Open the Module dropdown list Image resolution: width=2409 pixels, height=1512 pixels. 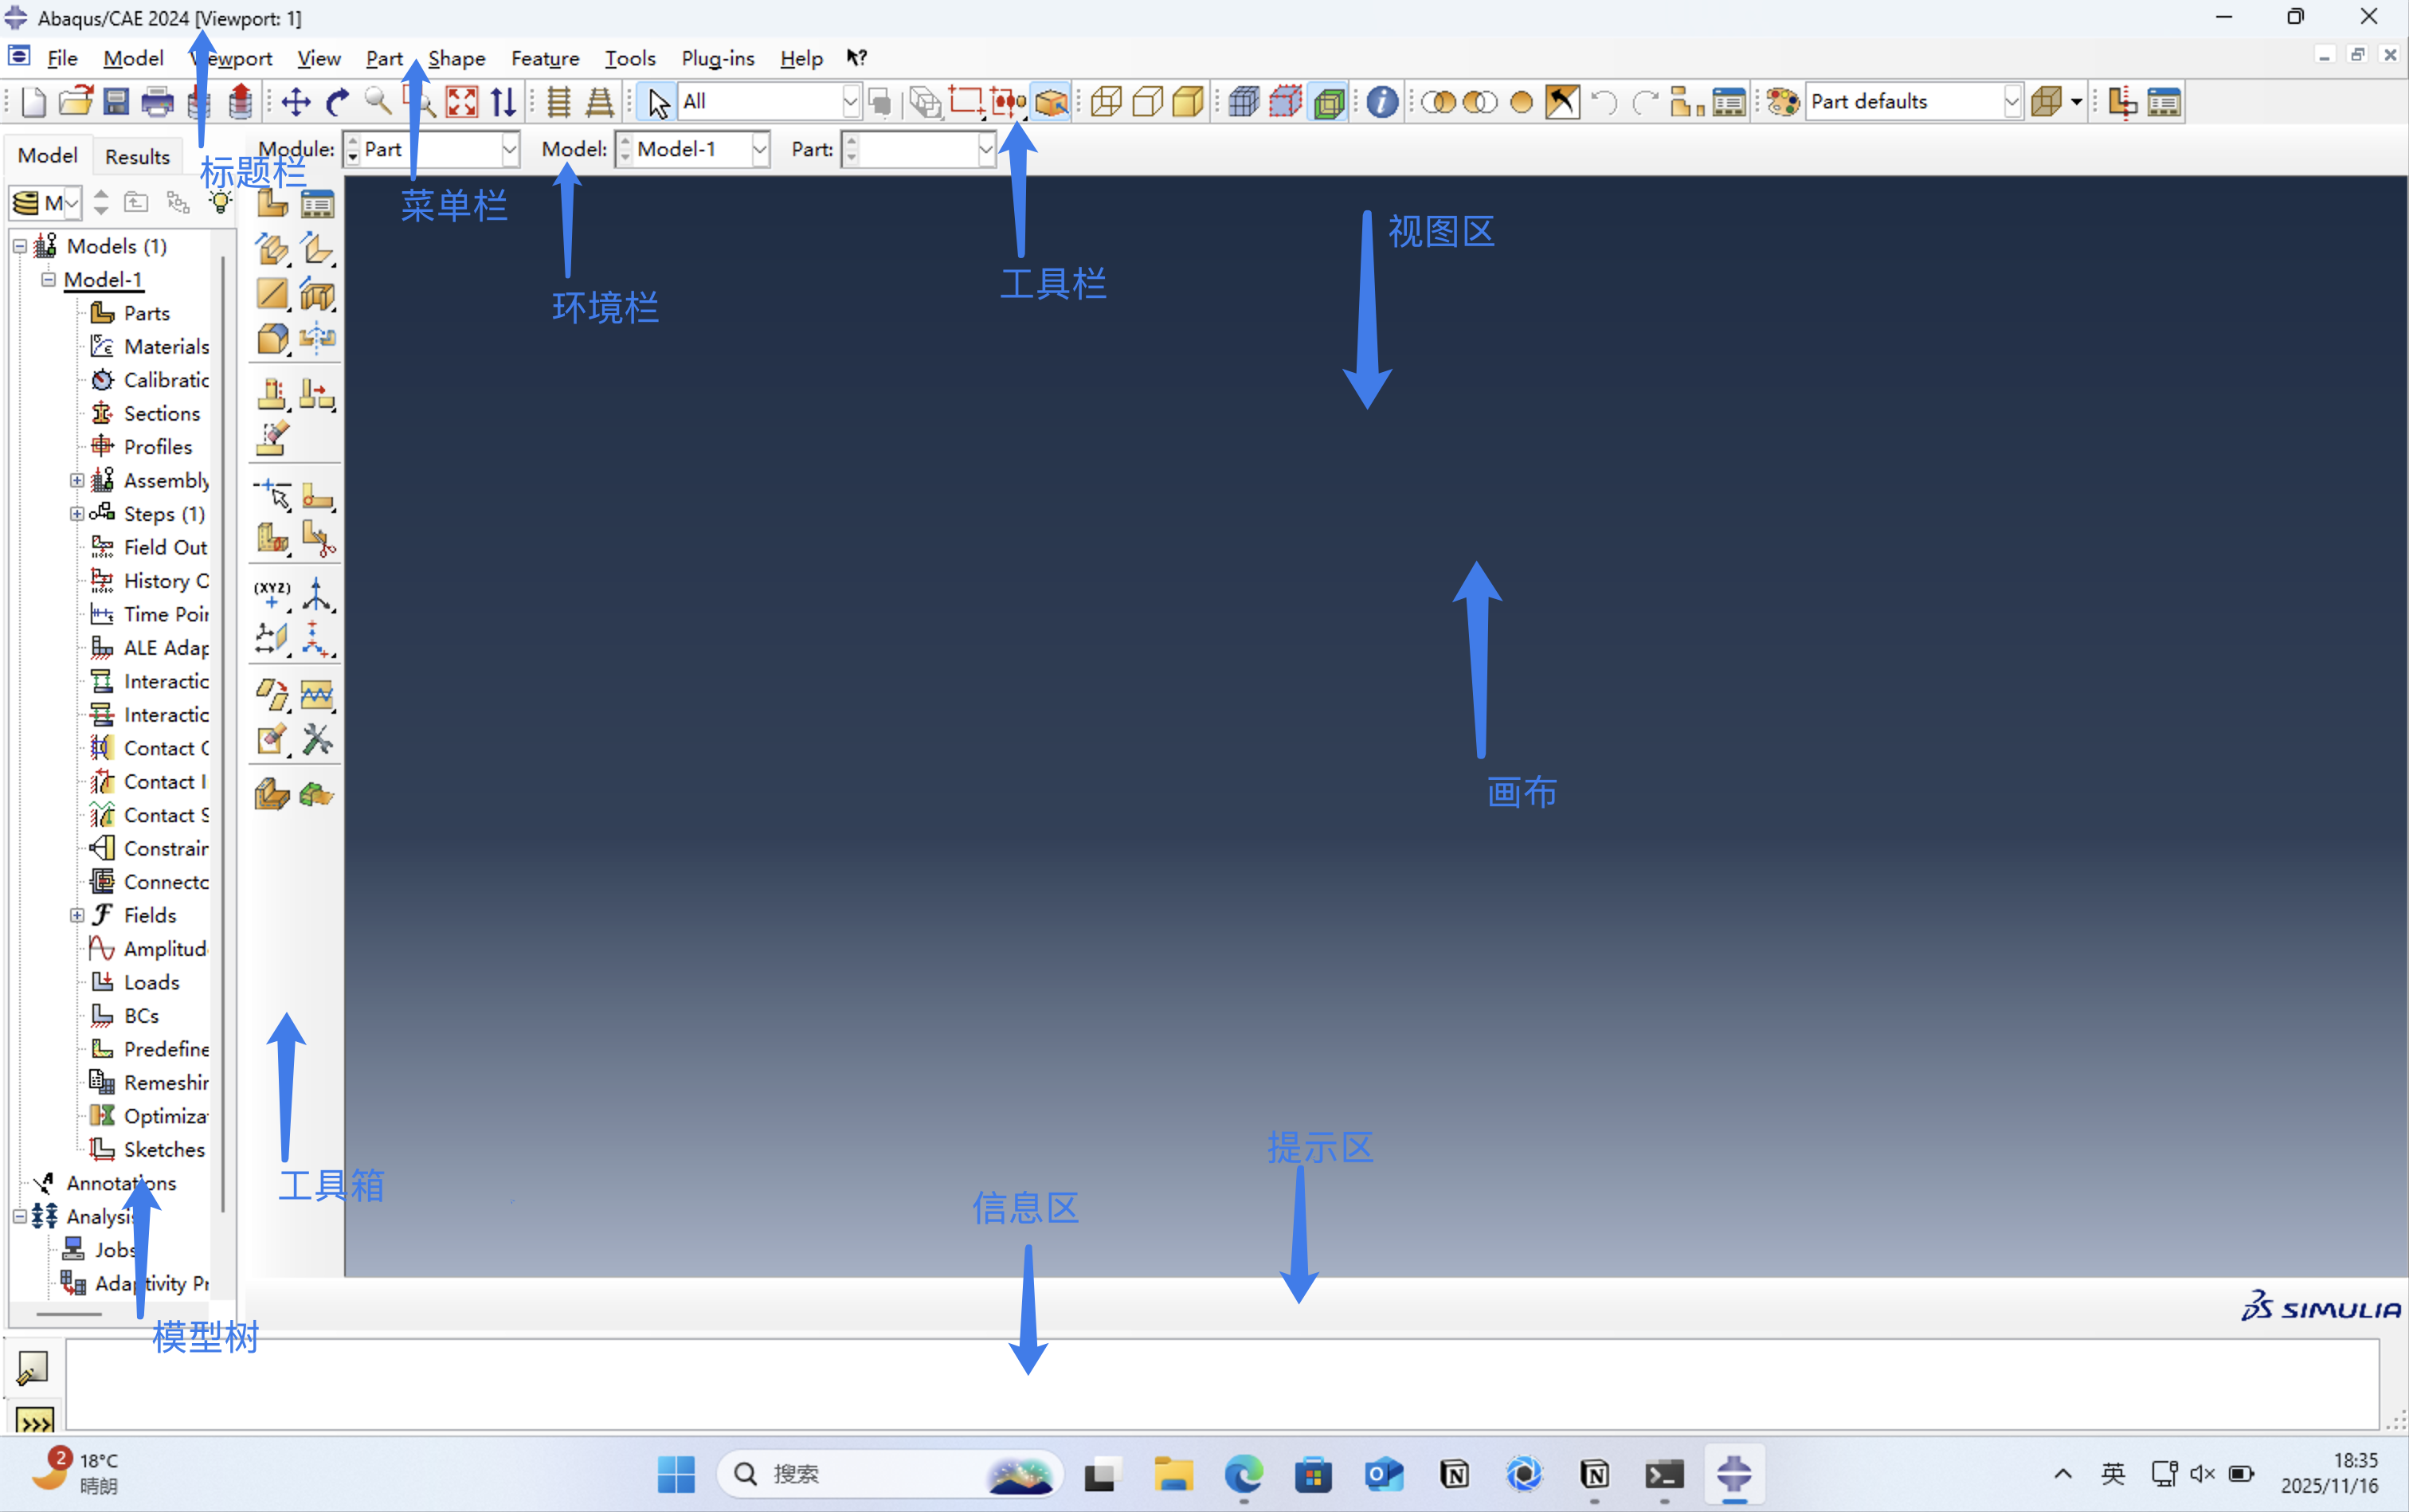pos(509,149)
